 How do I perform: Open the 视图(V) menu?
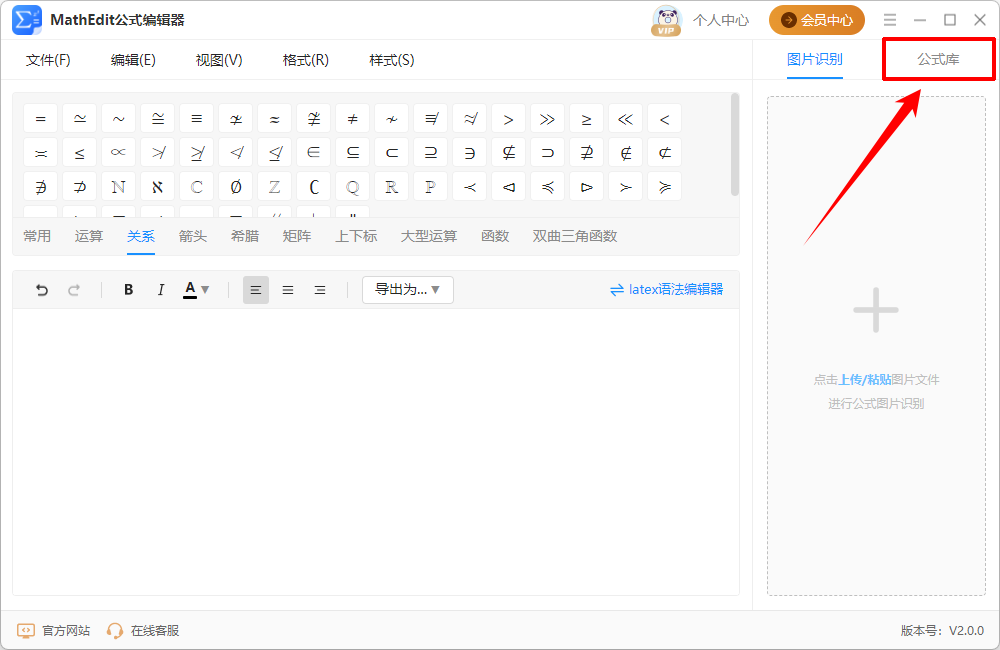tap(219, 60)
